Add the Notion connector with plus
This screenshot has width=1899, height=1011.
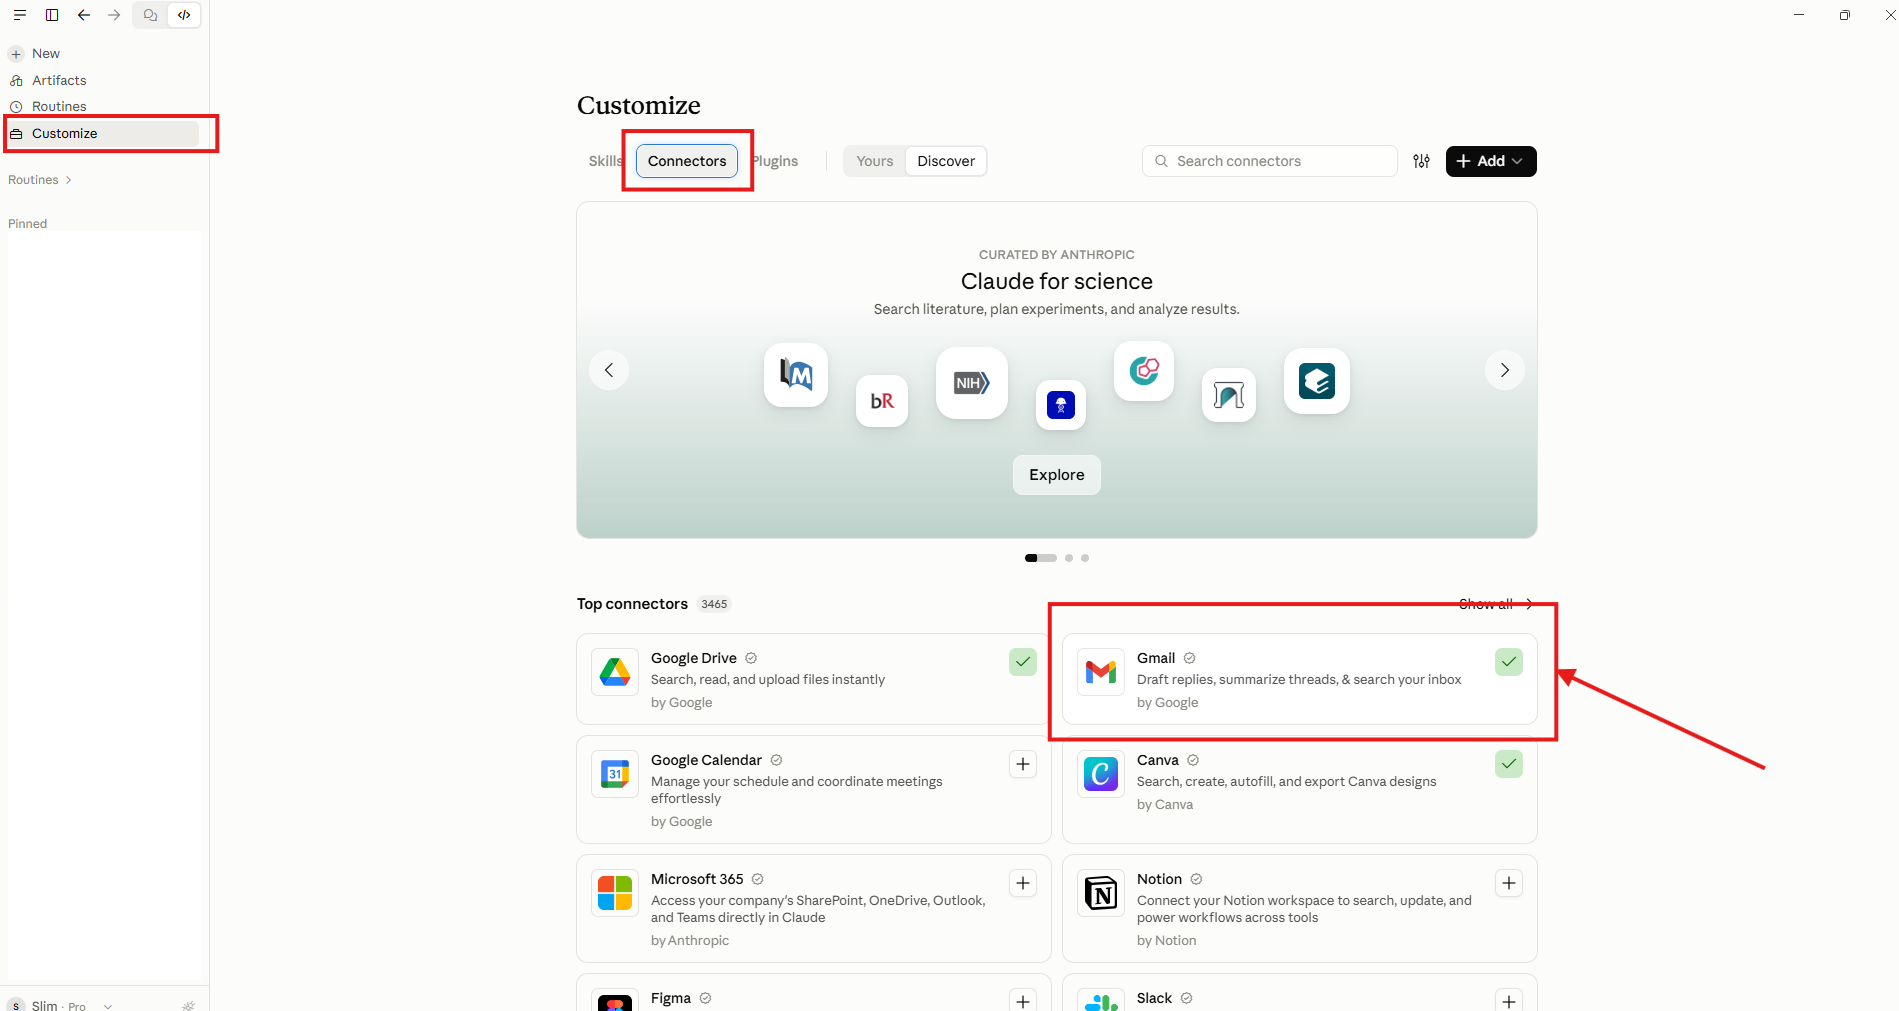pos(1509,883)
